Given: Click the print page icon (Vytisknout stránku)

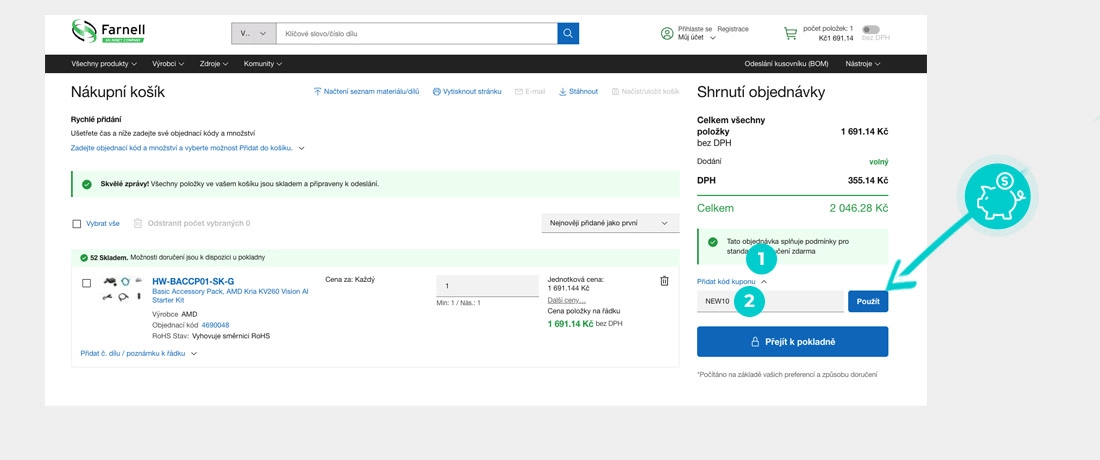Looking at the screenshot, I should [x=437, y=91].
